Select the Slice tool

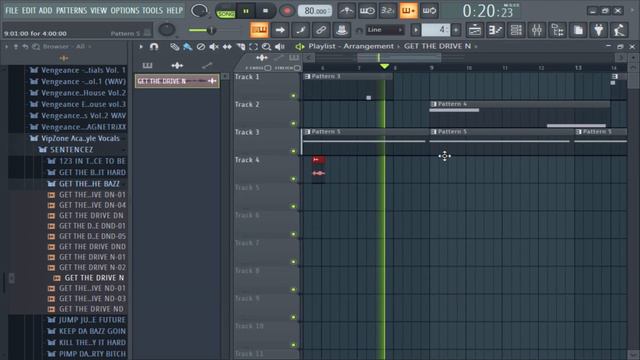click(240, 47)
